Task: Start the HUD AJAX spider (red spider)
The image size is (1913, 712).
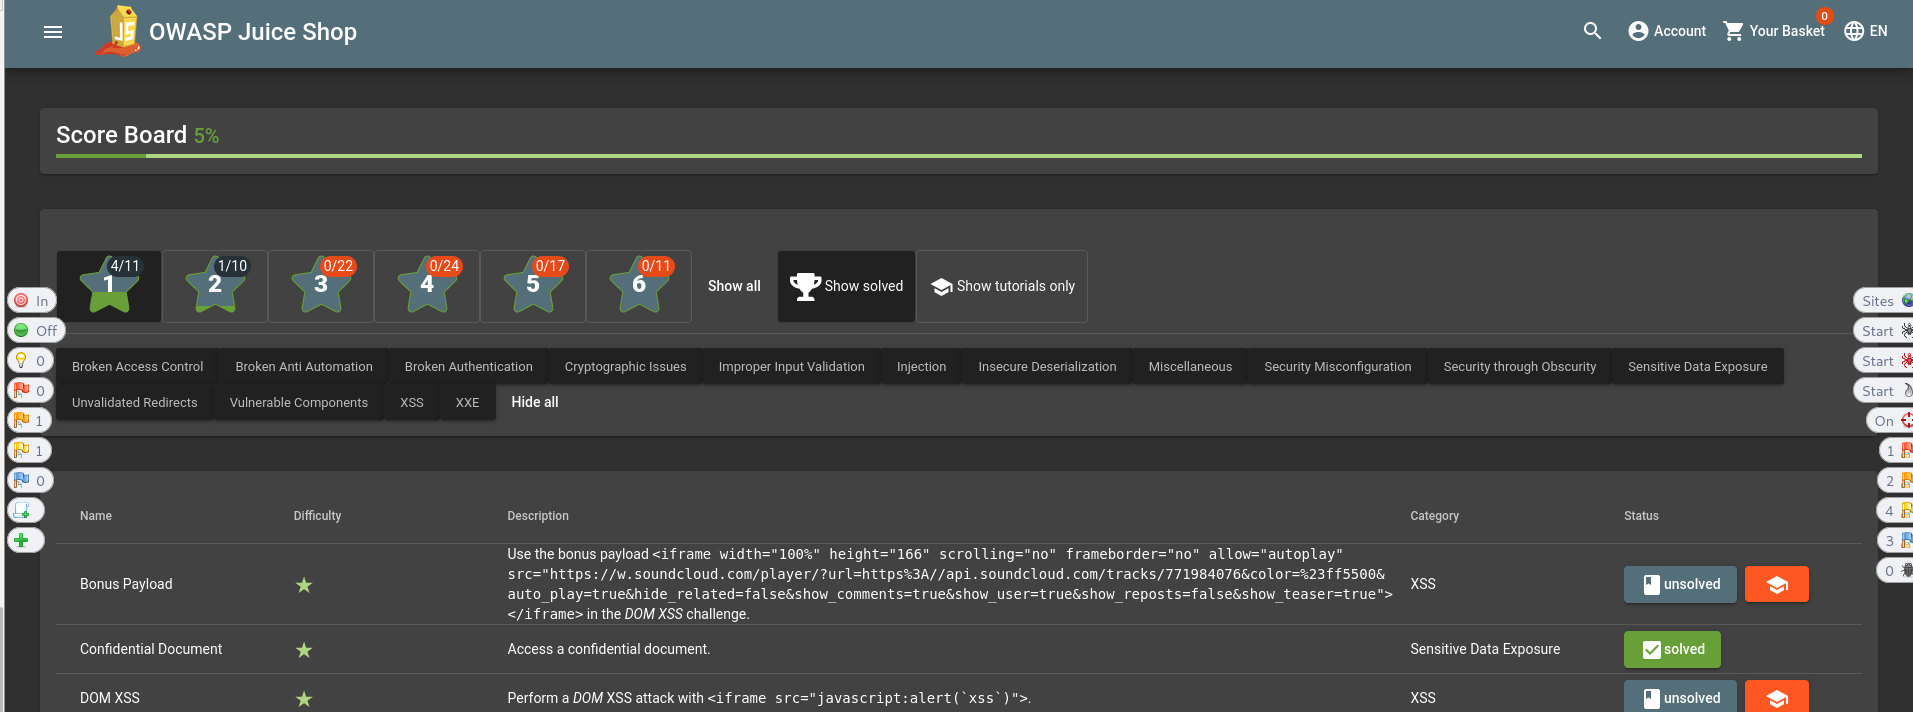Action: pyautogui.click(x=1884, y=360)
